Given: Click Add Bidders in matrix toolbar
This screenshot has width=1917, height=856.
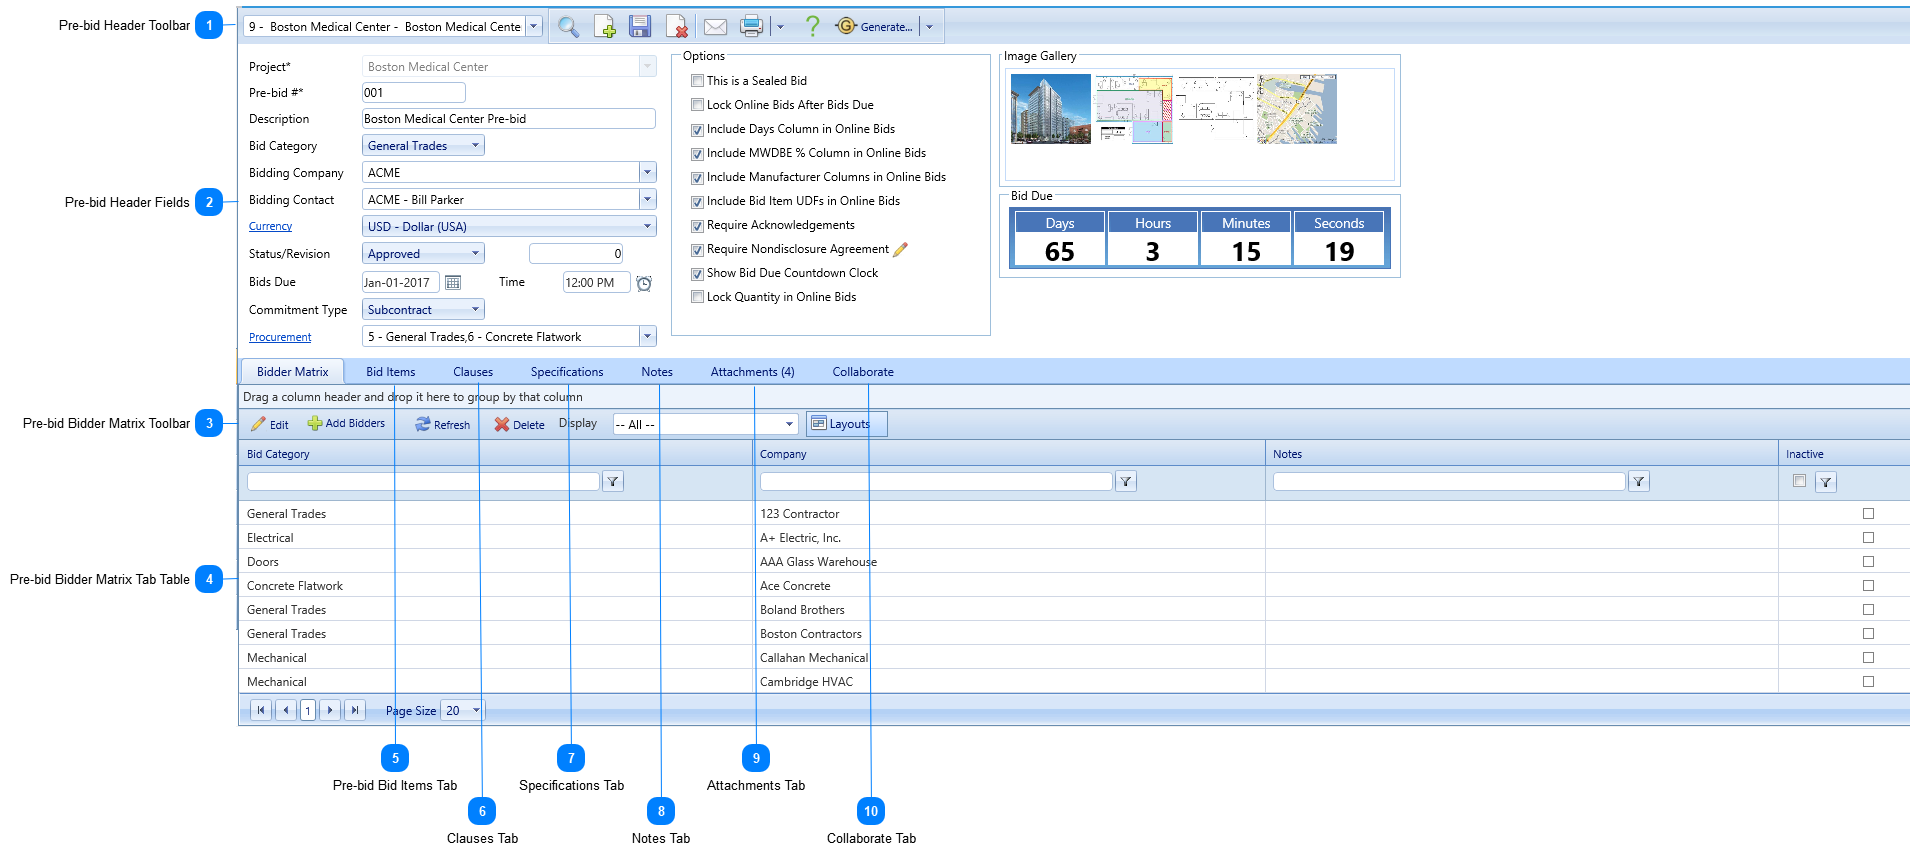Looking at the screenshot, I should pyautogui.click(x=346, y=424).
